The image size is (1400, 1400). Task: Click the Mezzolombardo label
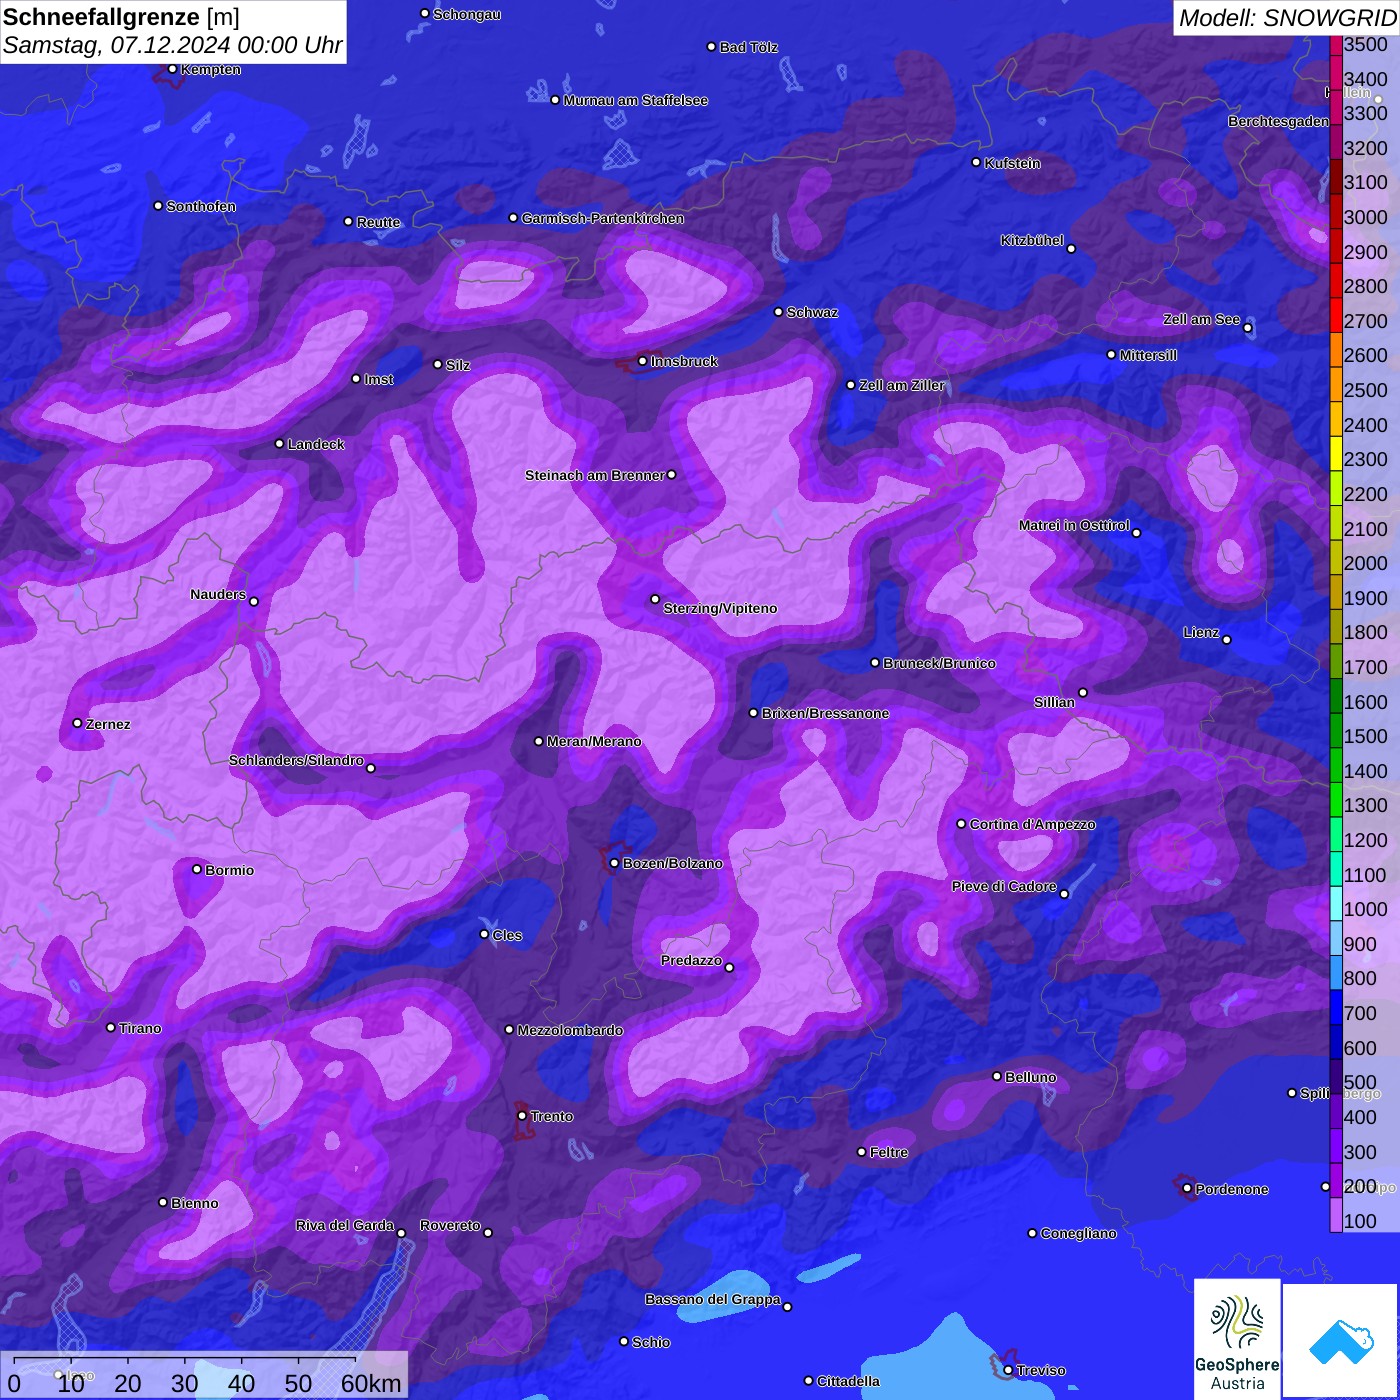pos(570,1030)
